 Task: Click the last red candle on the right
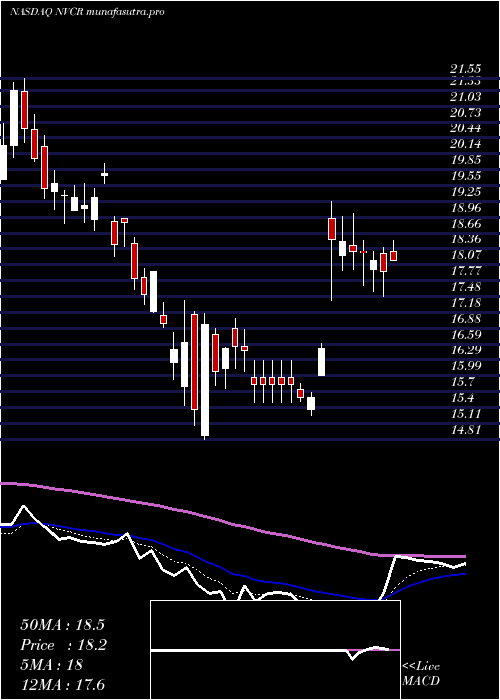(x=394, y=256)
